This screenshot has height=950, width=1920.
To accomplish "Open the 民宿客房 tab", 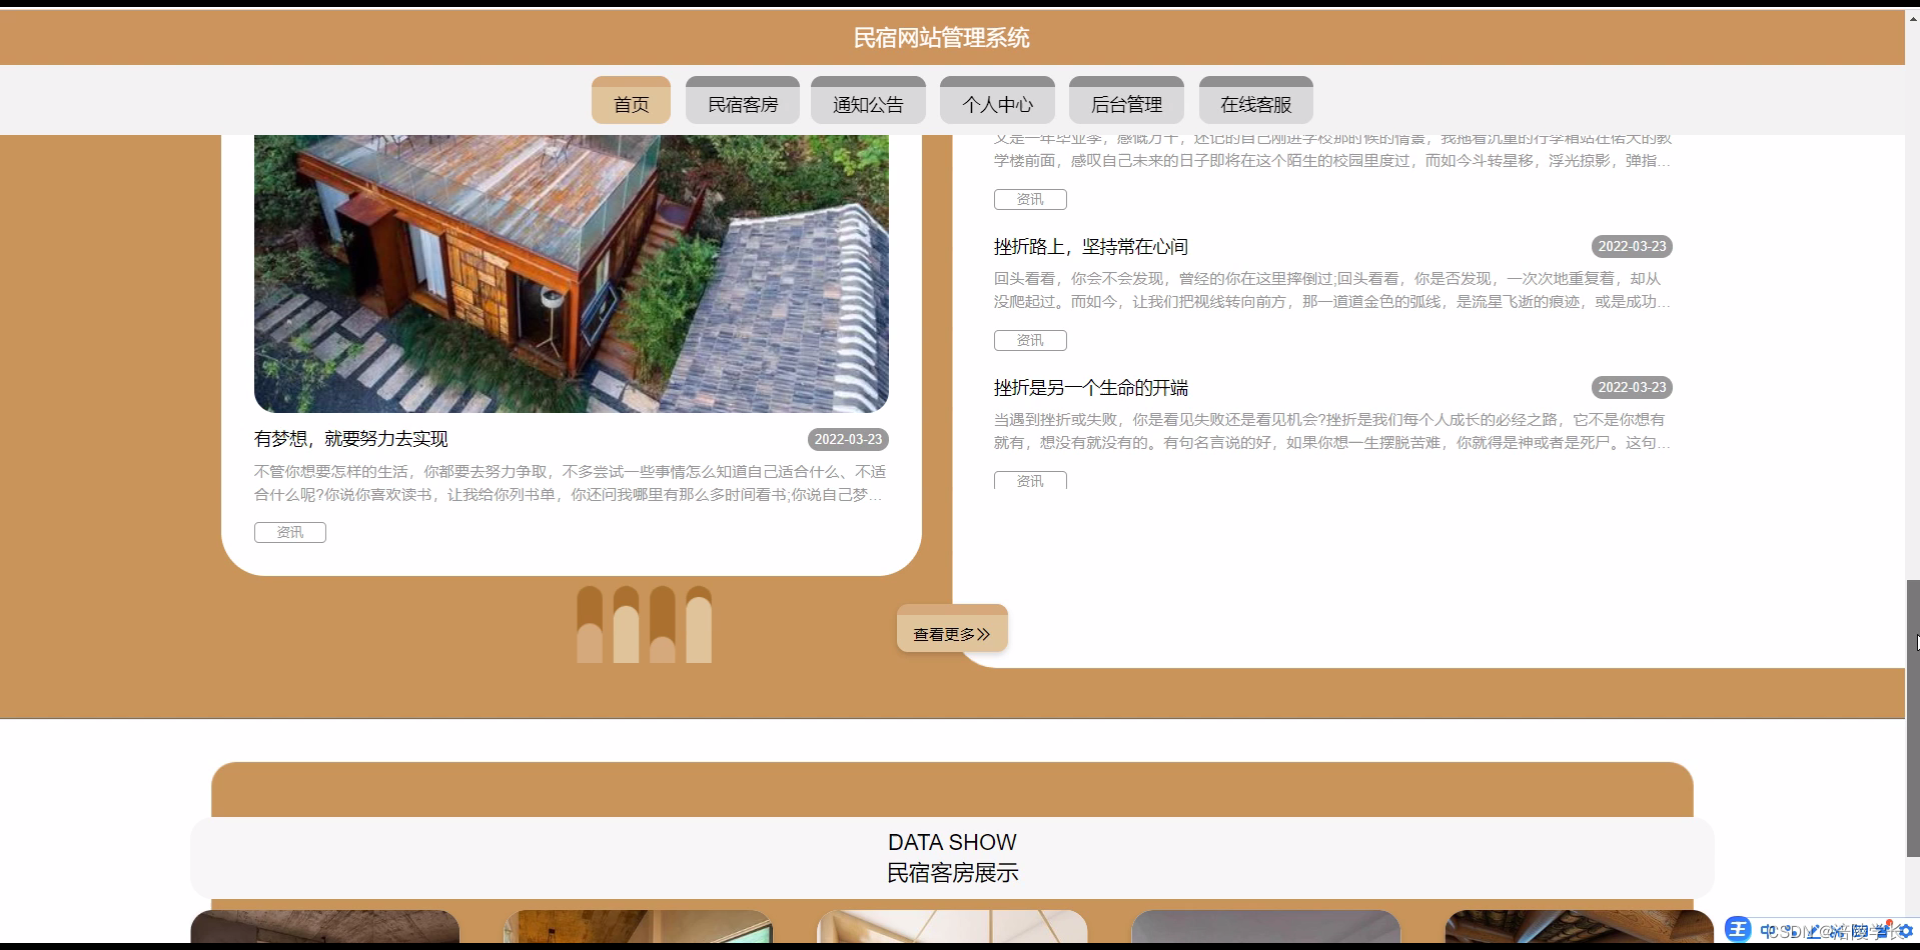I will (x=741, y=100).
